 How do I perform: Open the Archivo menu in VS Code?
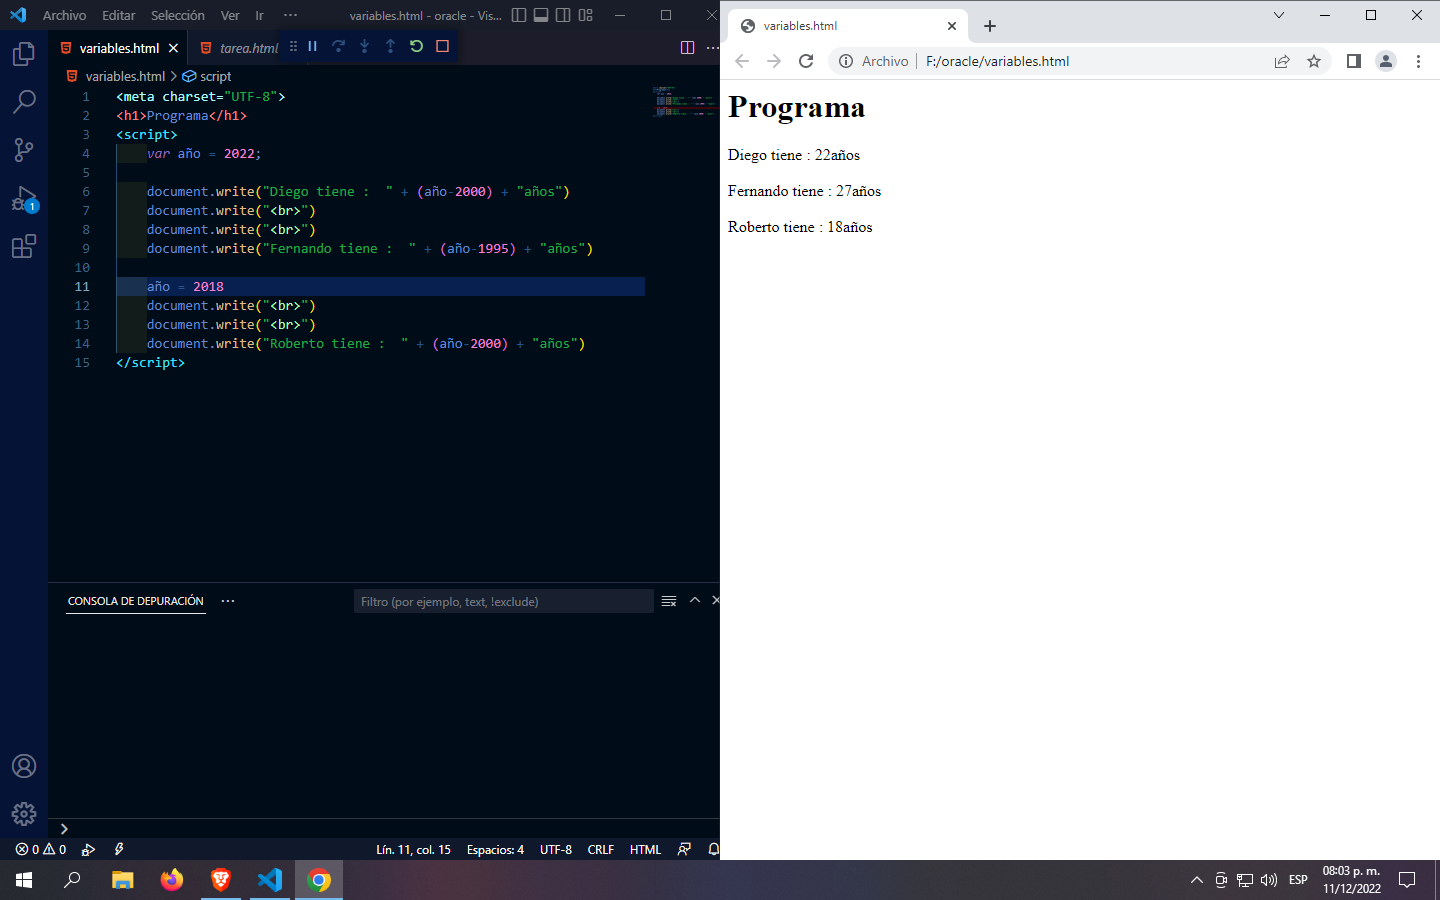(64, 15)
